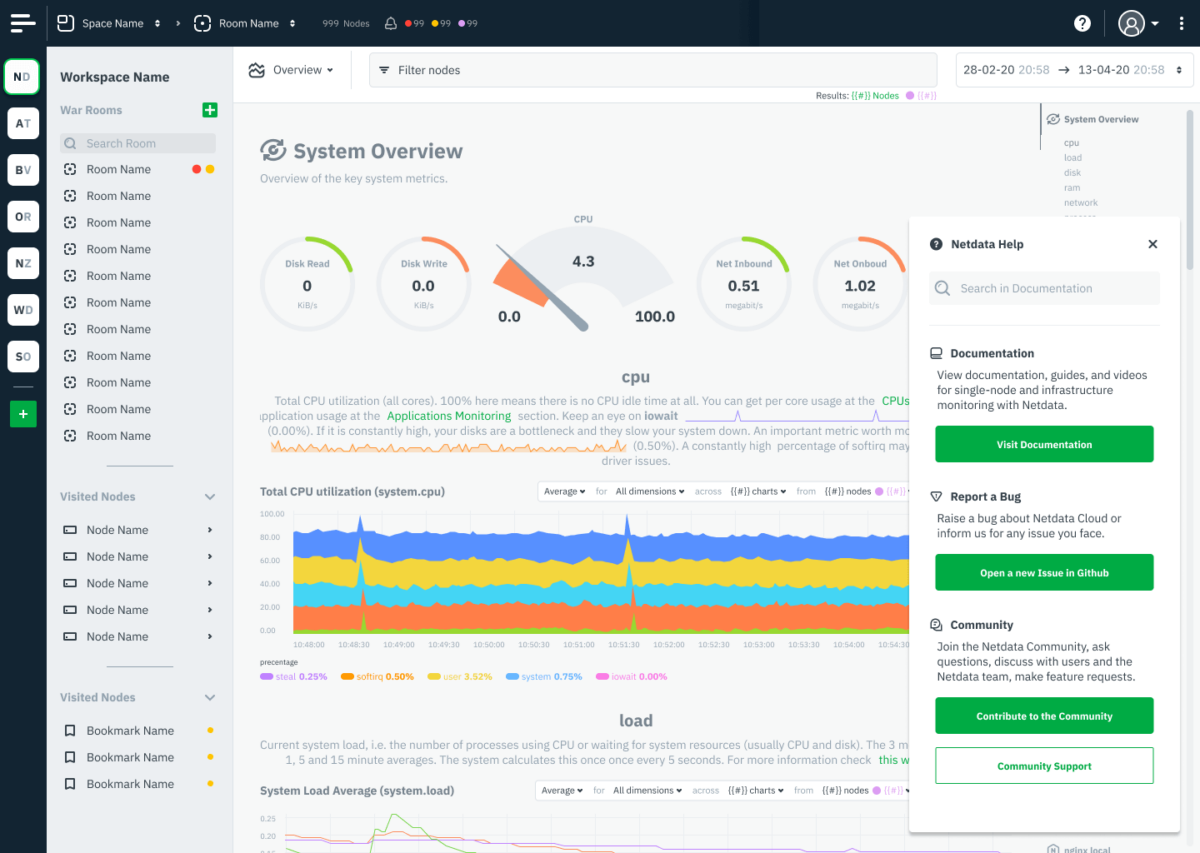Jump to cpu in System Overview menu
Viewport: 1200px width, 853px height.
point(1071,143)
